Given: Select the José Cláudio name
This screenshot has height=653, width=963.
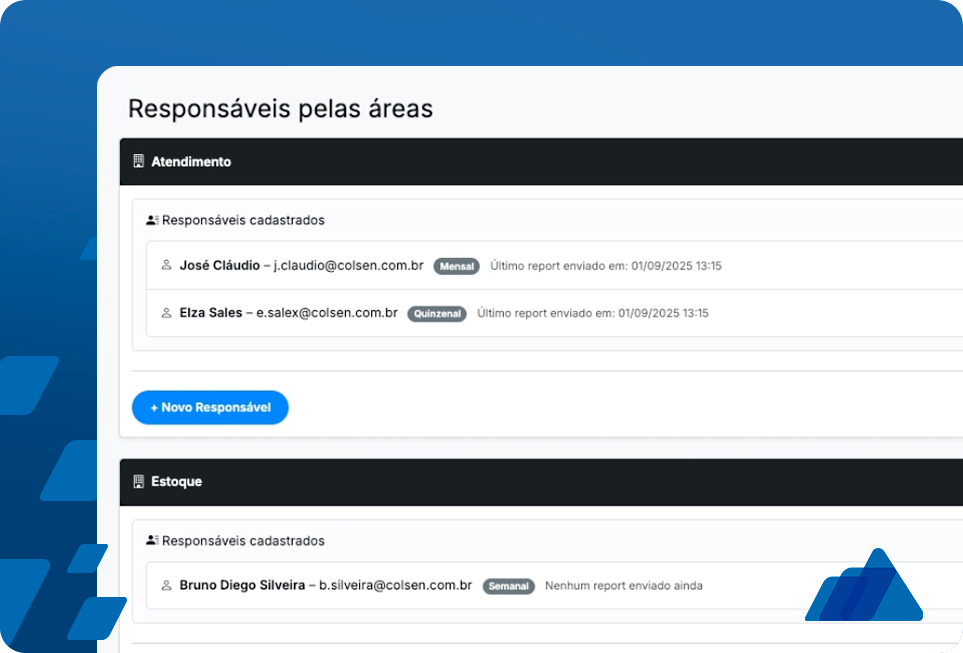Looking at the screenshot, I should tap(219, 266).
